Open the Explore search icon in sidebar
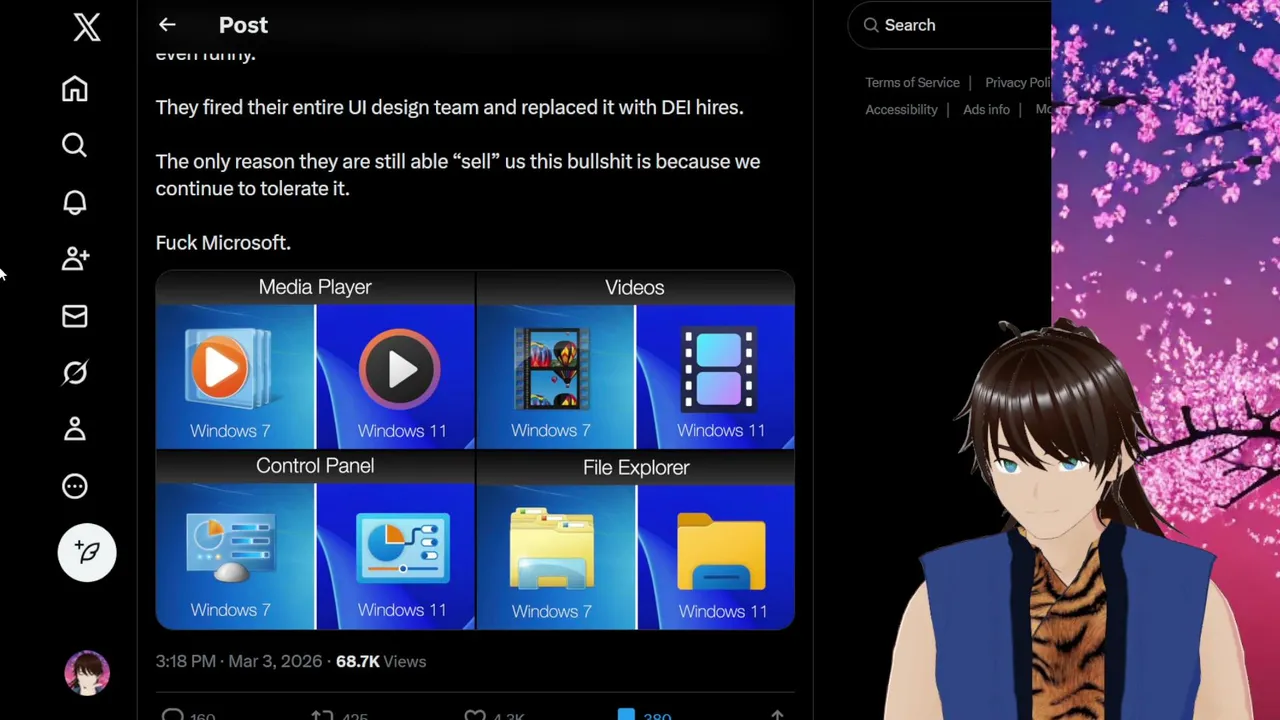 pos(75,146)
